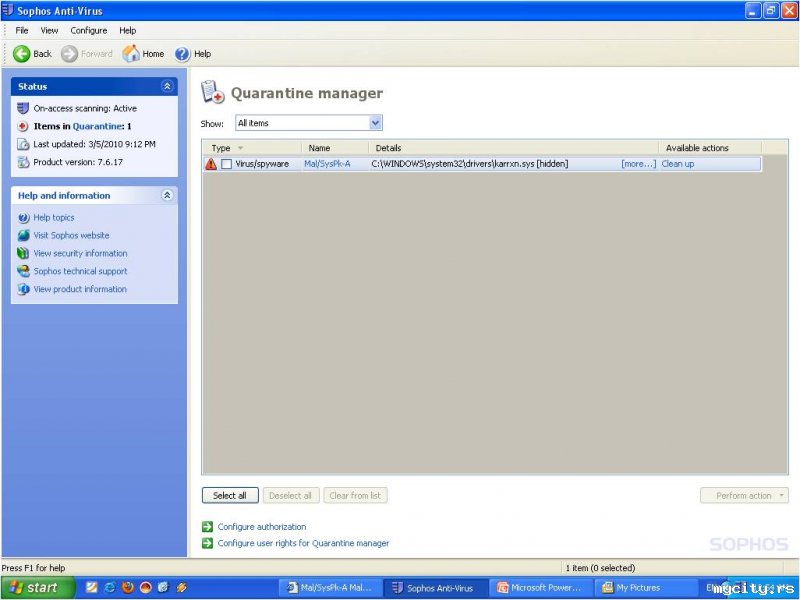Click the first quick launch icon near Start

point(91,587)
